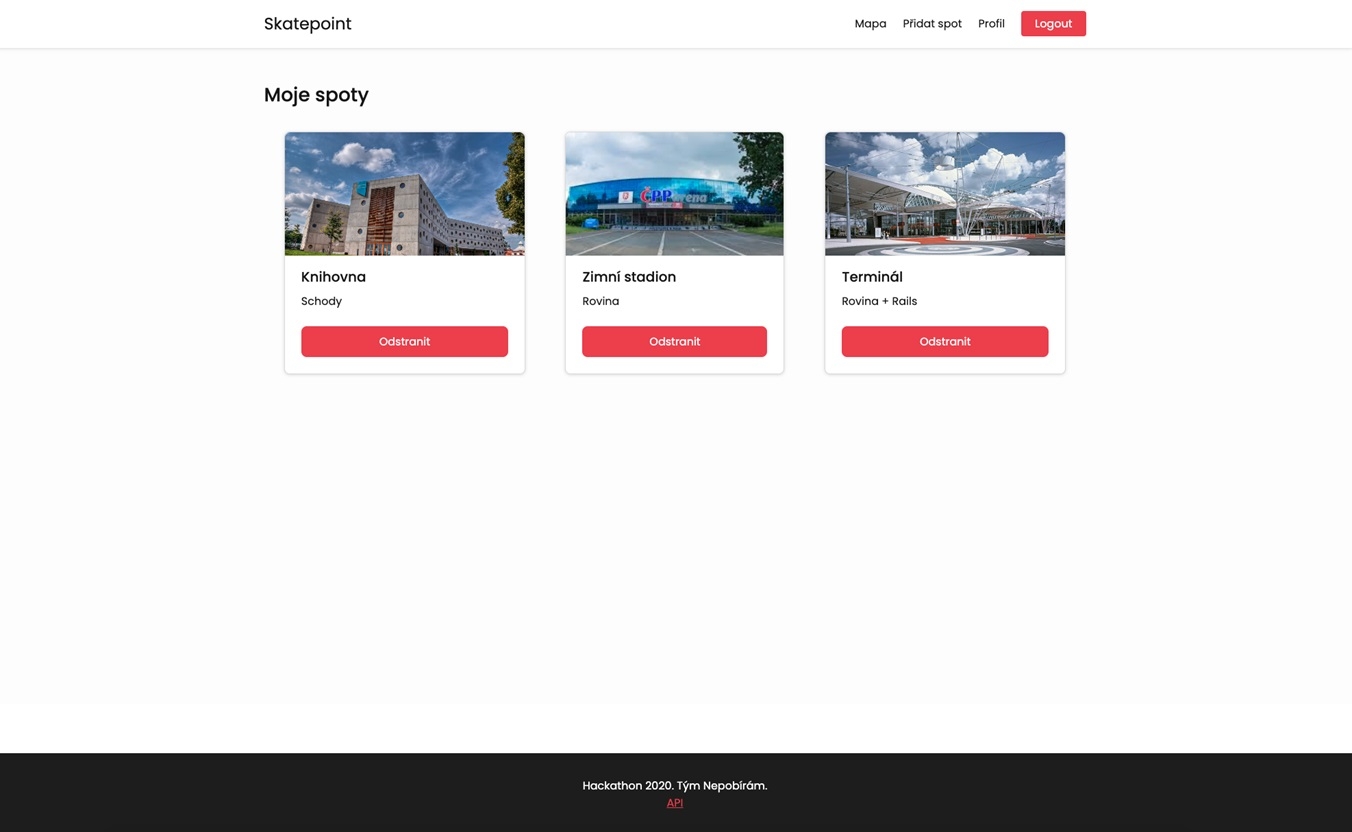This screenshot has height=832, width=1352.
Task: Click the Hackathon 2020 footer text
Action: click(x=675, y=786)
